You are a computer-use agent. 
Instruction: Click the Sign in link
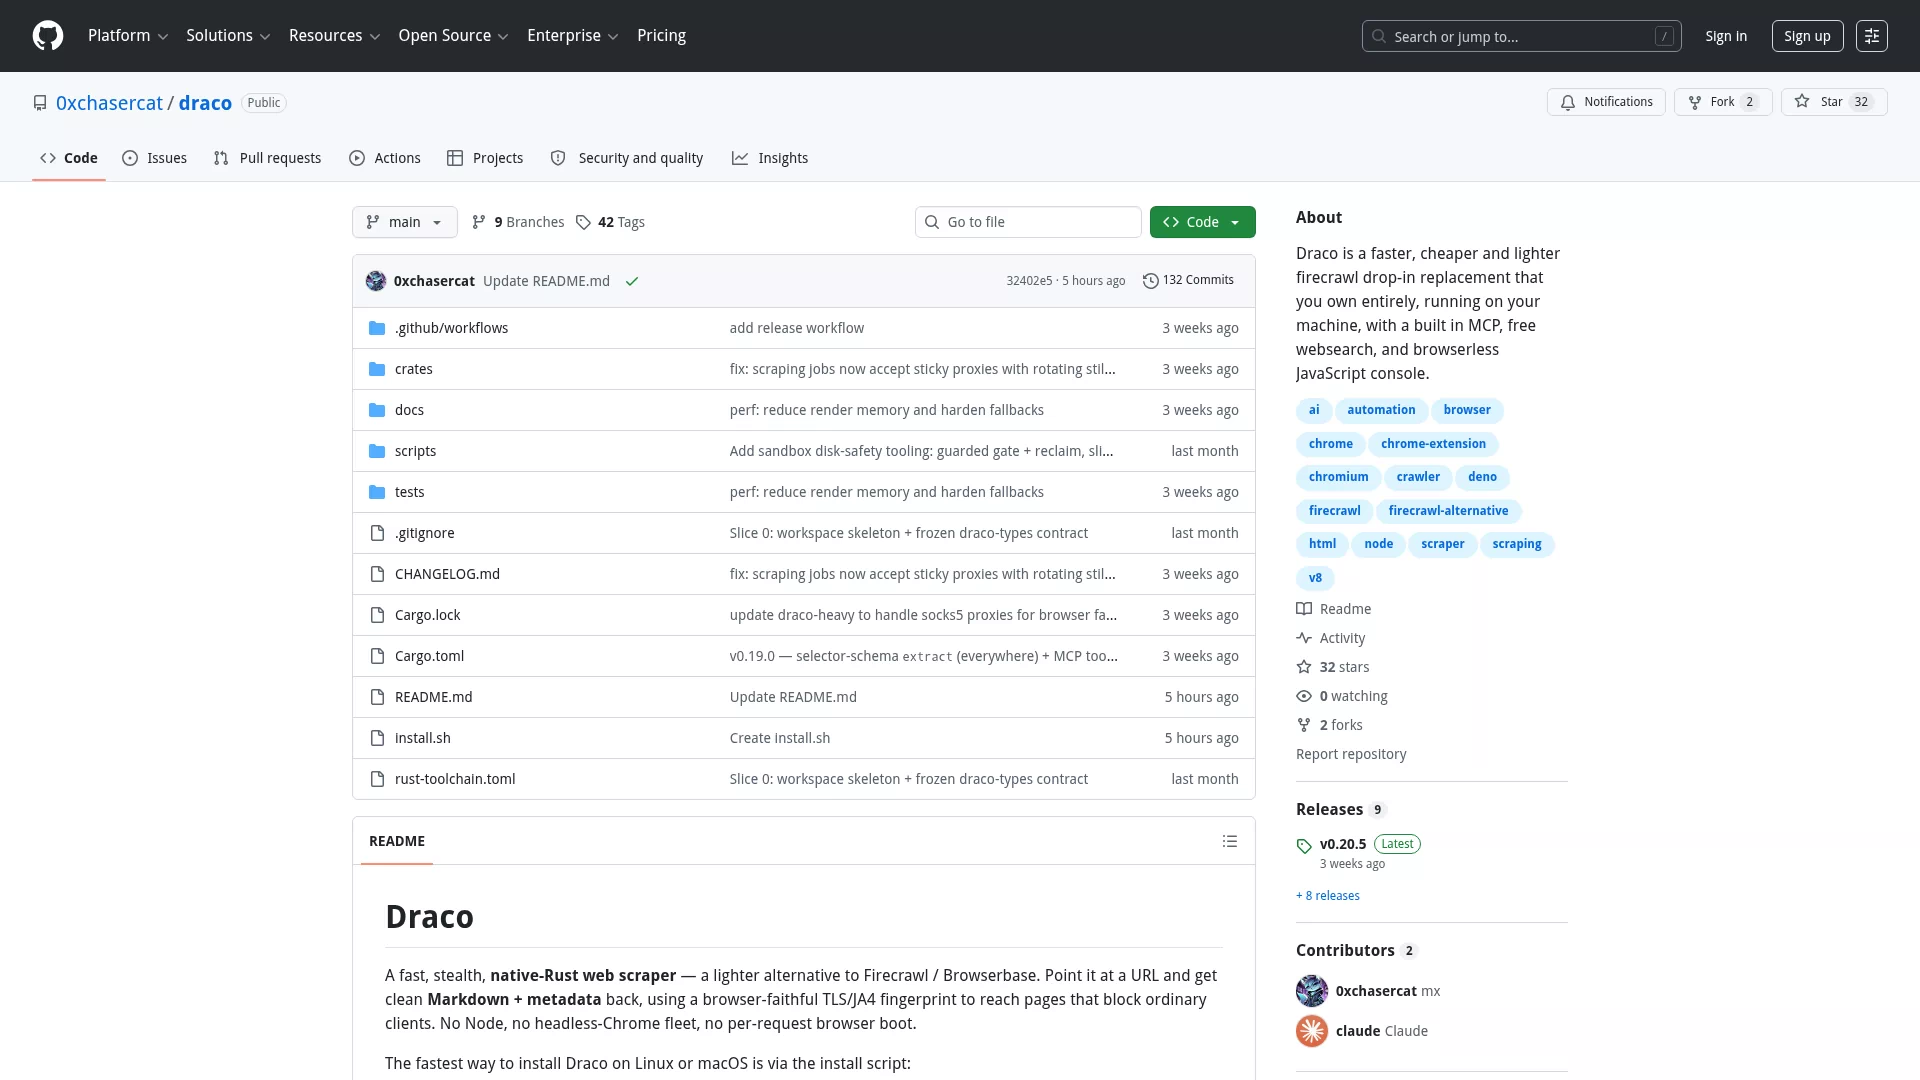point(1726,36)
